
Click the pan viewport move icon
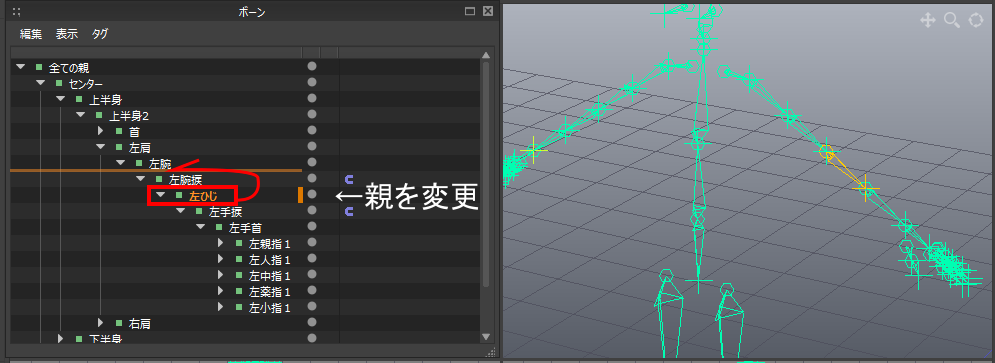tap(928, 20)
